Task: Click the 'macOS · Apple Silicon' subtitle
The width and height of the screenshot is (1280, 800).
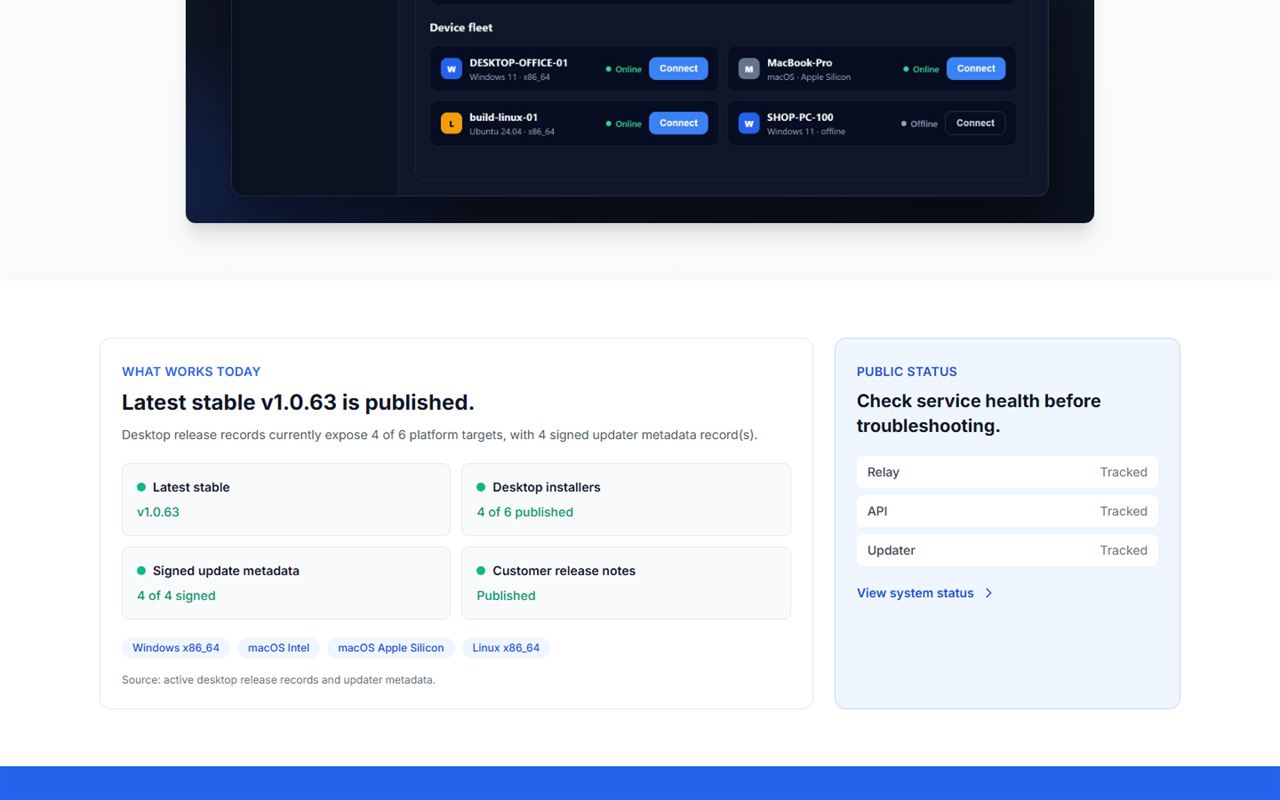Action: [809, 77]
